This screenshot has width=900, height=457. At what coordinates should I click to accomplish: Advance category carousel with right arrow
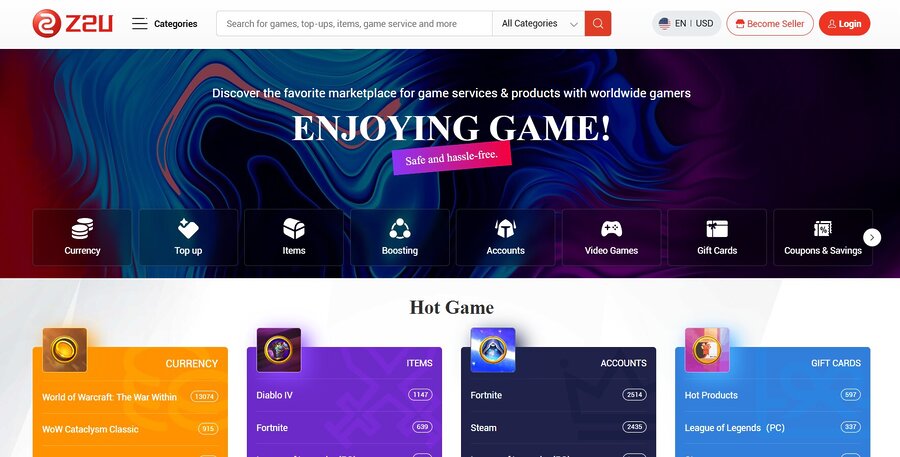tap(872, 237)
